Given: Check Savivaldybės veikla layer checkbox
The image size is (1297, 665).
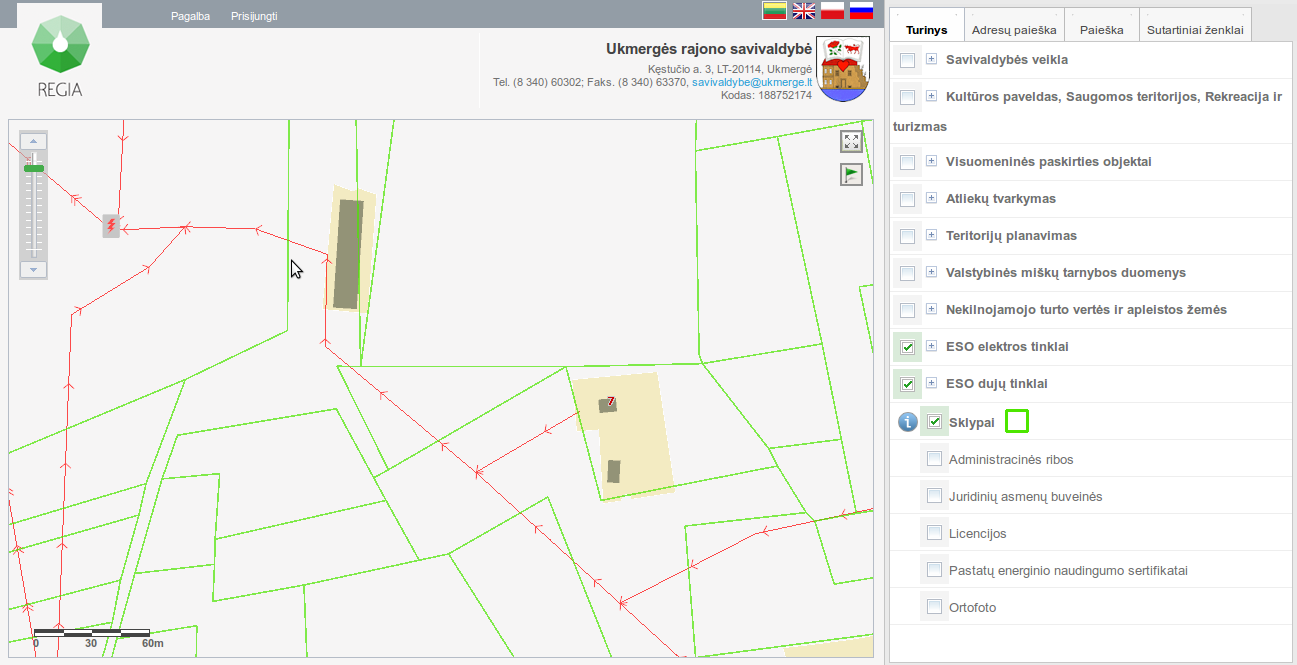Looking at the screenshot, I should [907, 61].
